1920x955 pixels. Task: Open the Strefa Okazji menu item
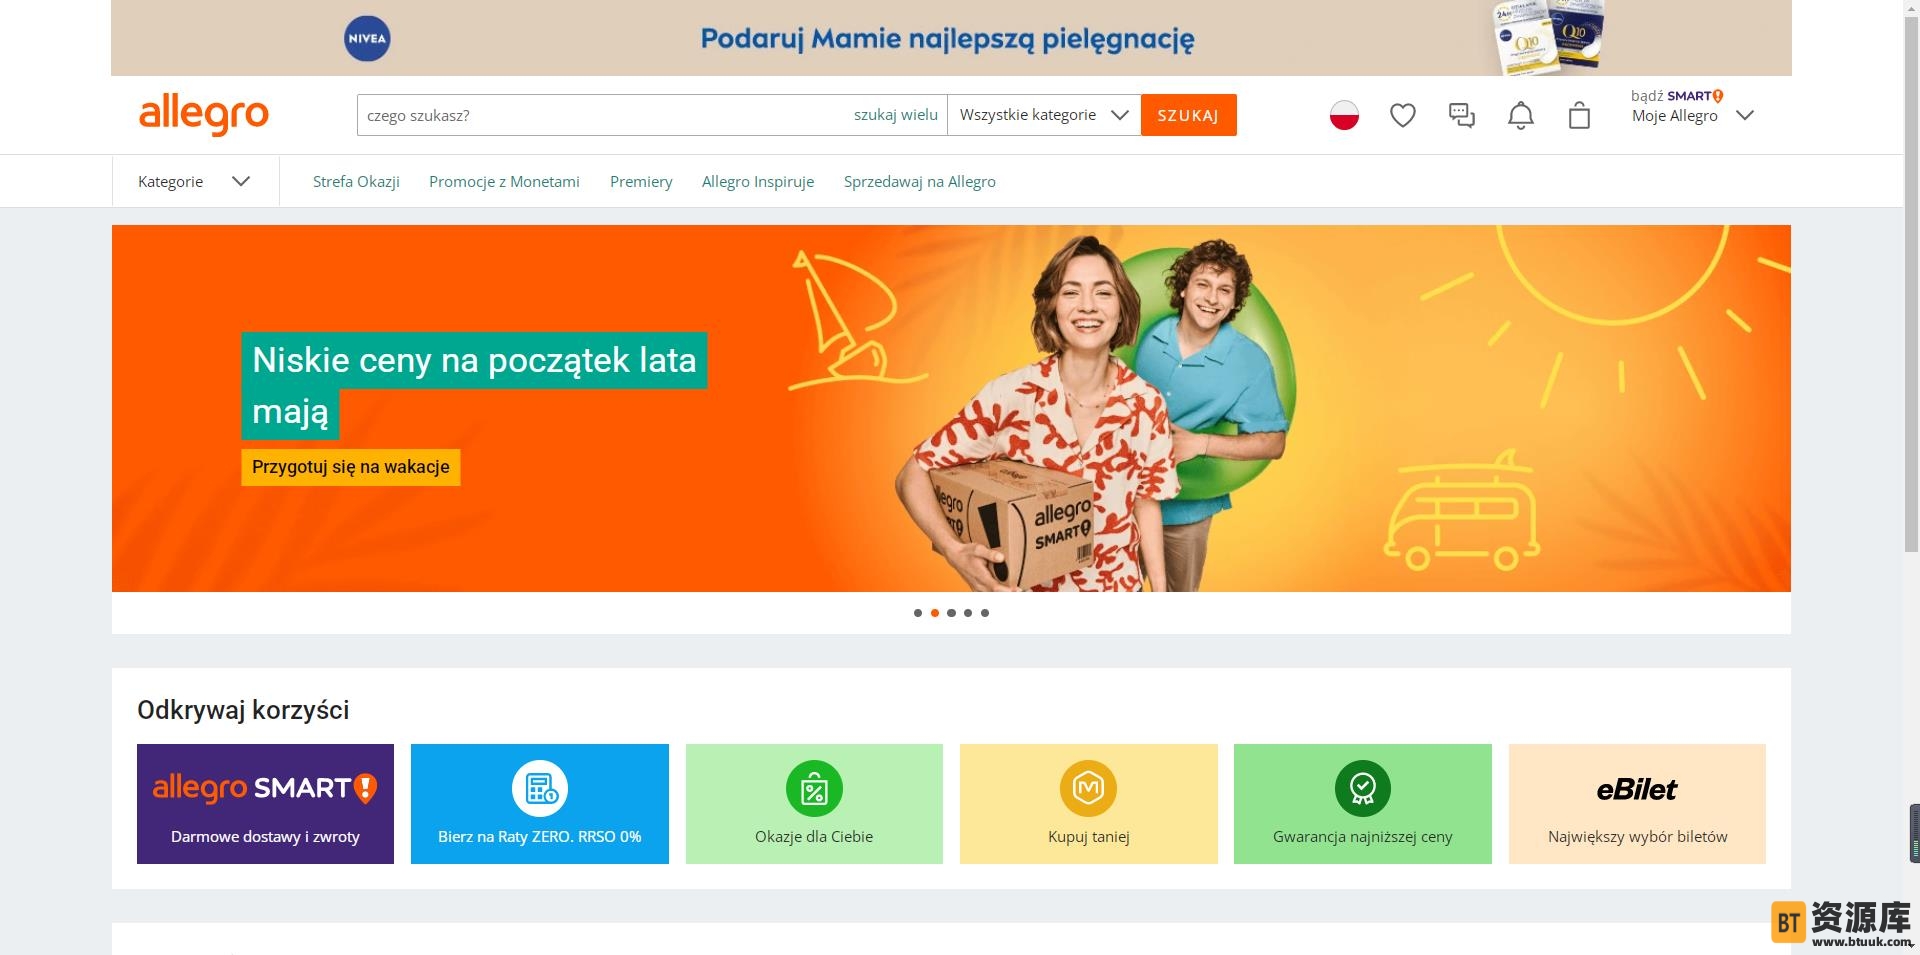356,182
